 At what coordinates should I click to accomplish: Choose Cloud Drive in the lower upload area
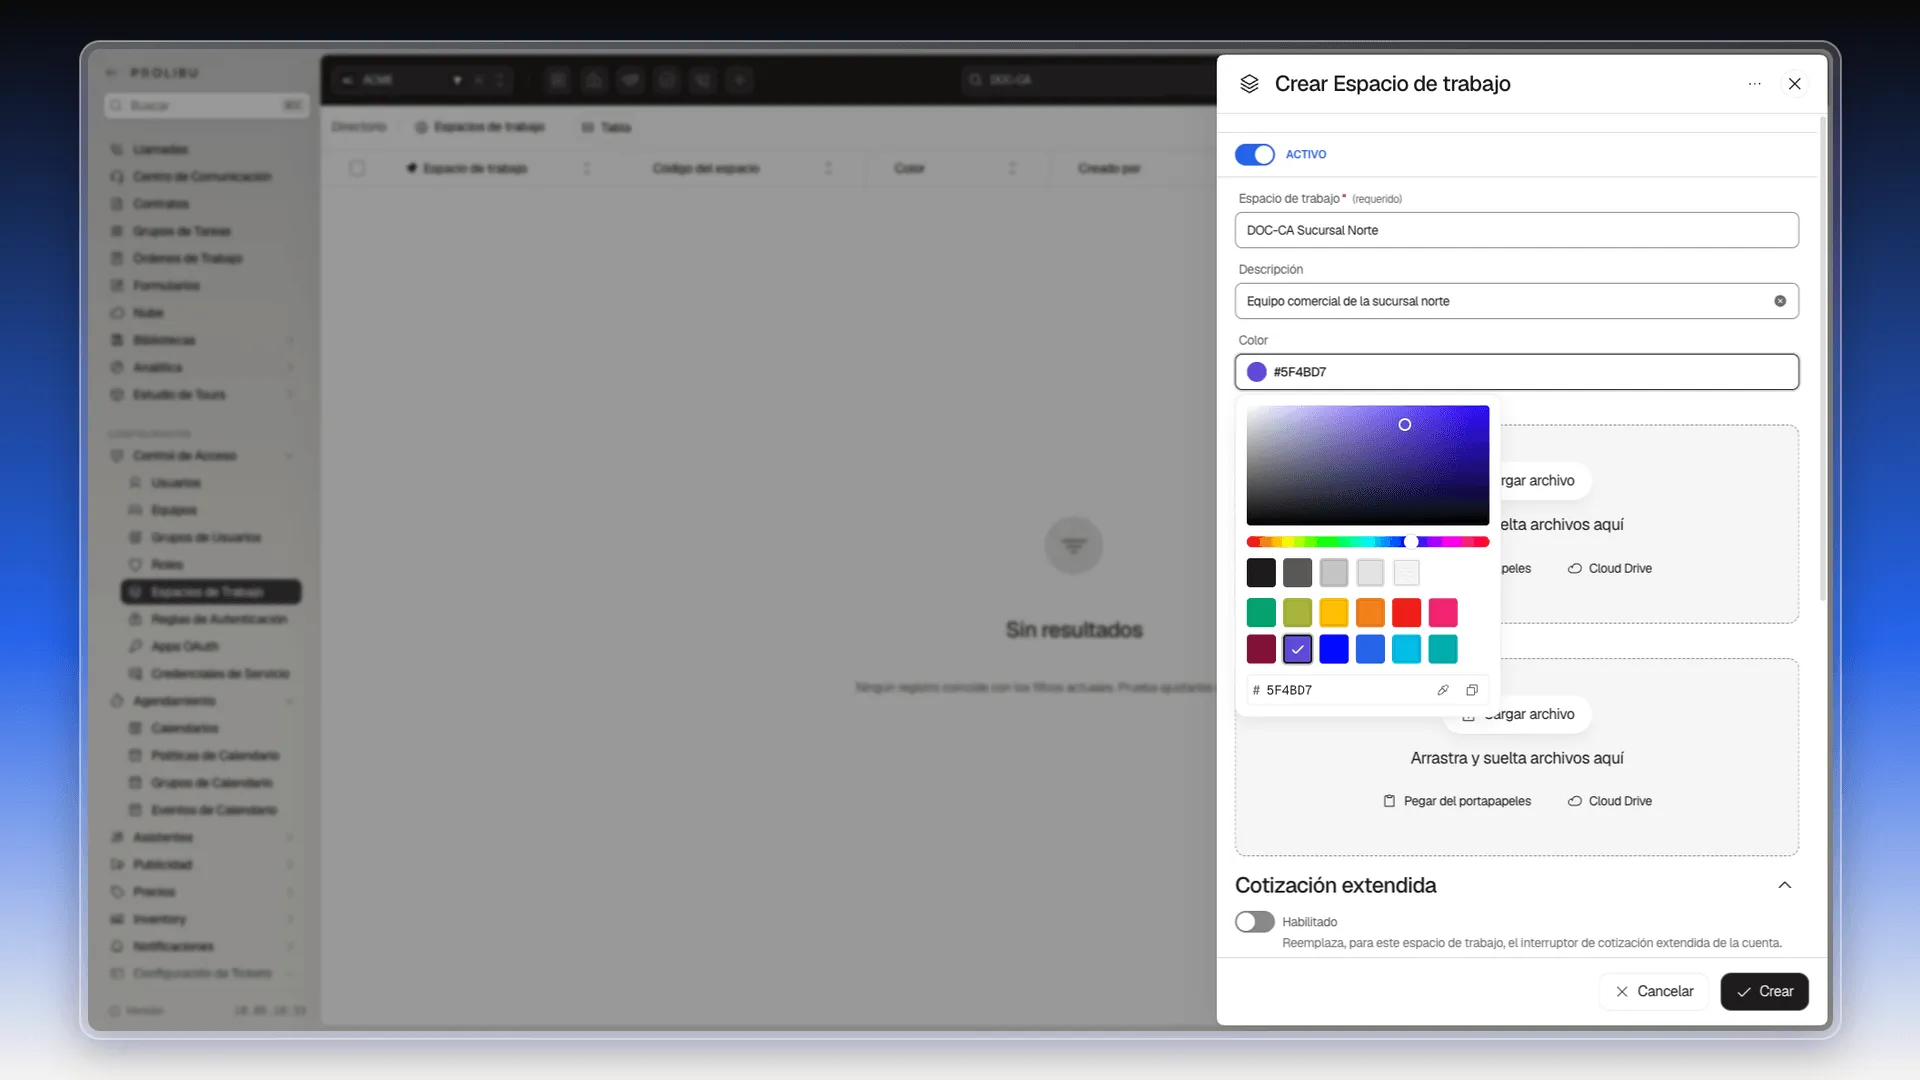pos(1610,801)
